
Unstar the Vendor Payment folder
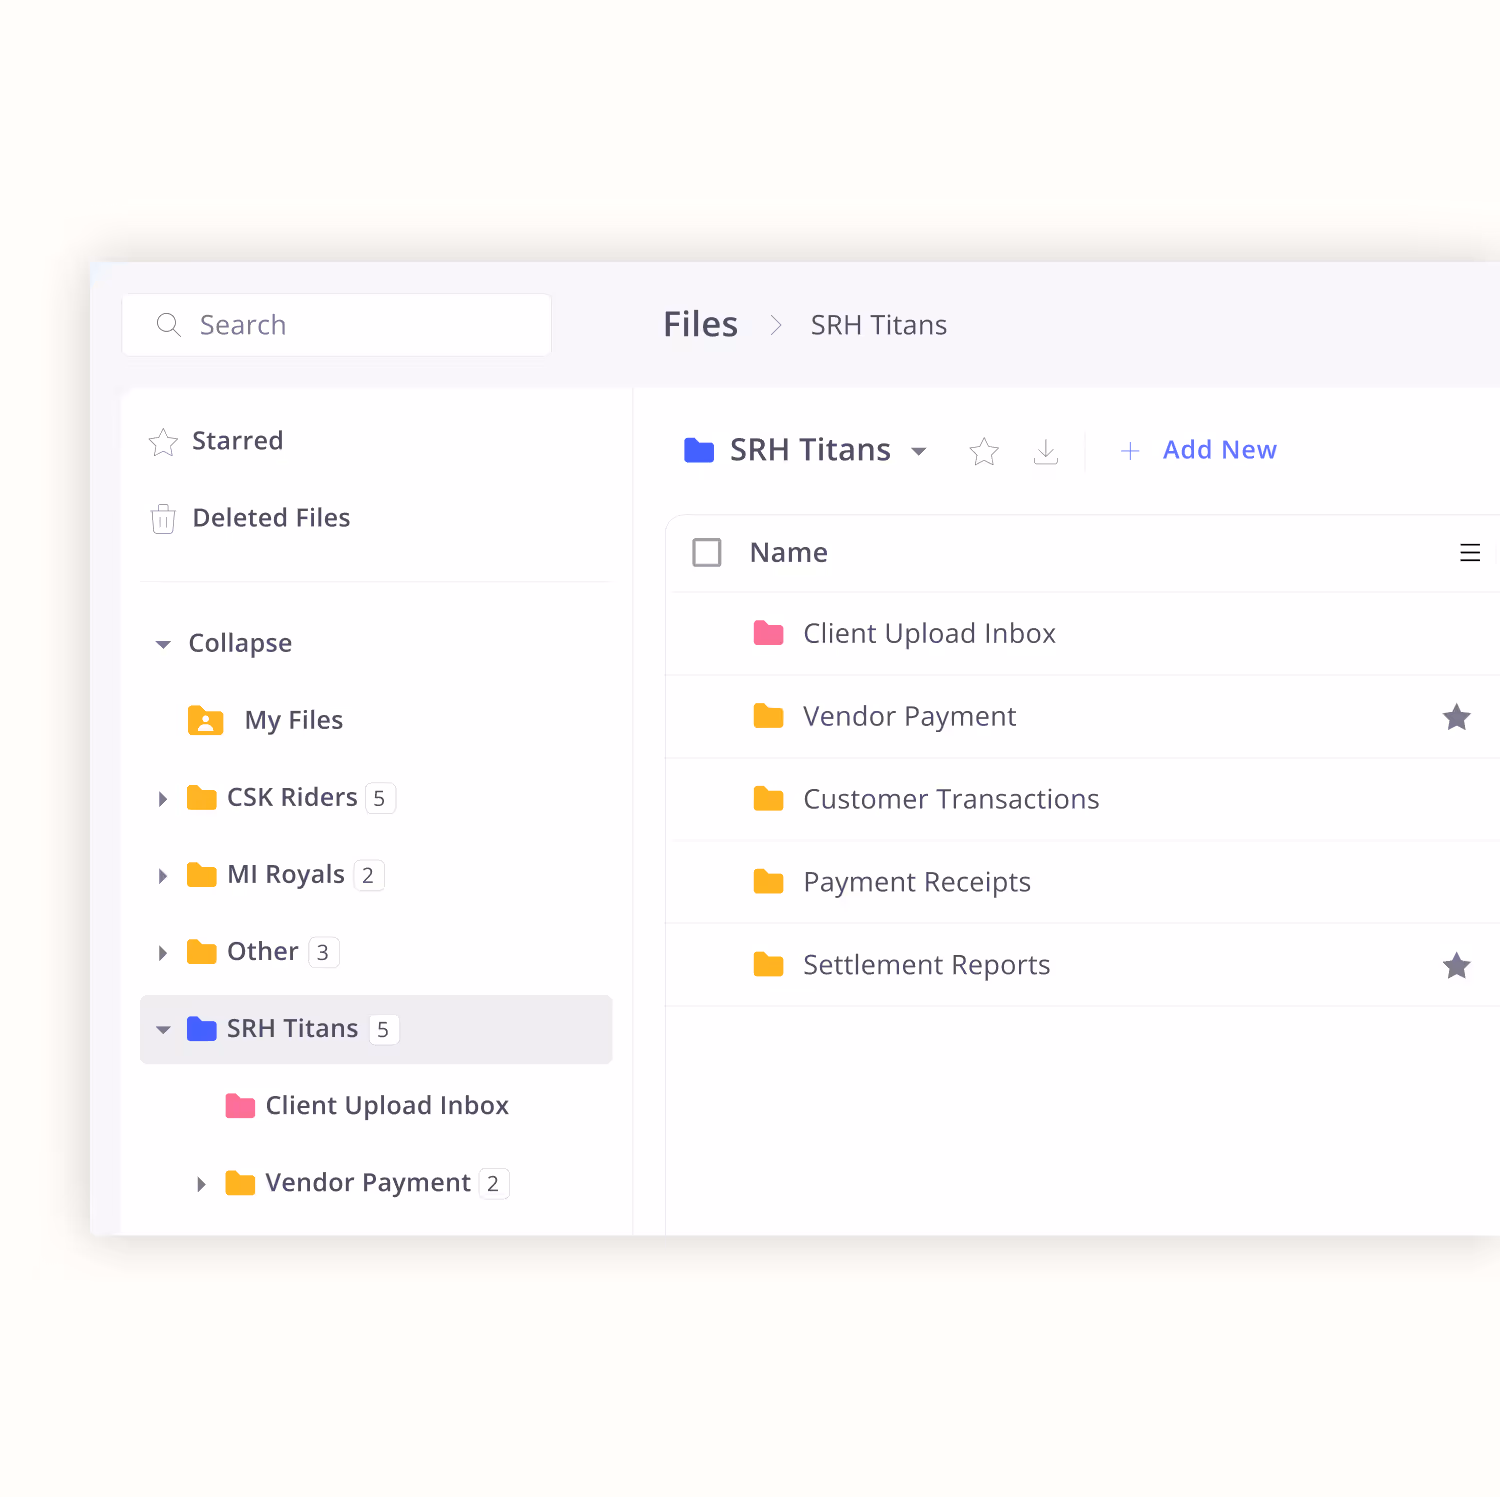point(1456,717)
